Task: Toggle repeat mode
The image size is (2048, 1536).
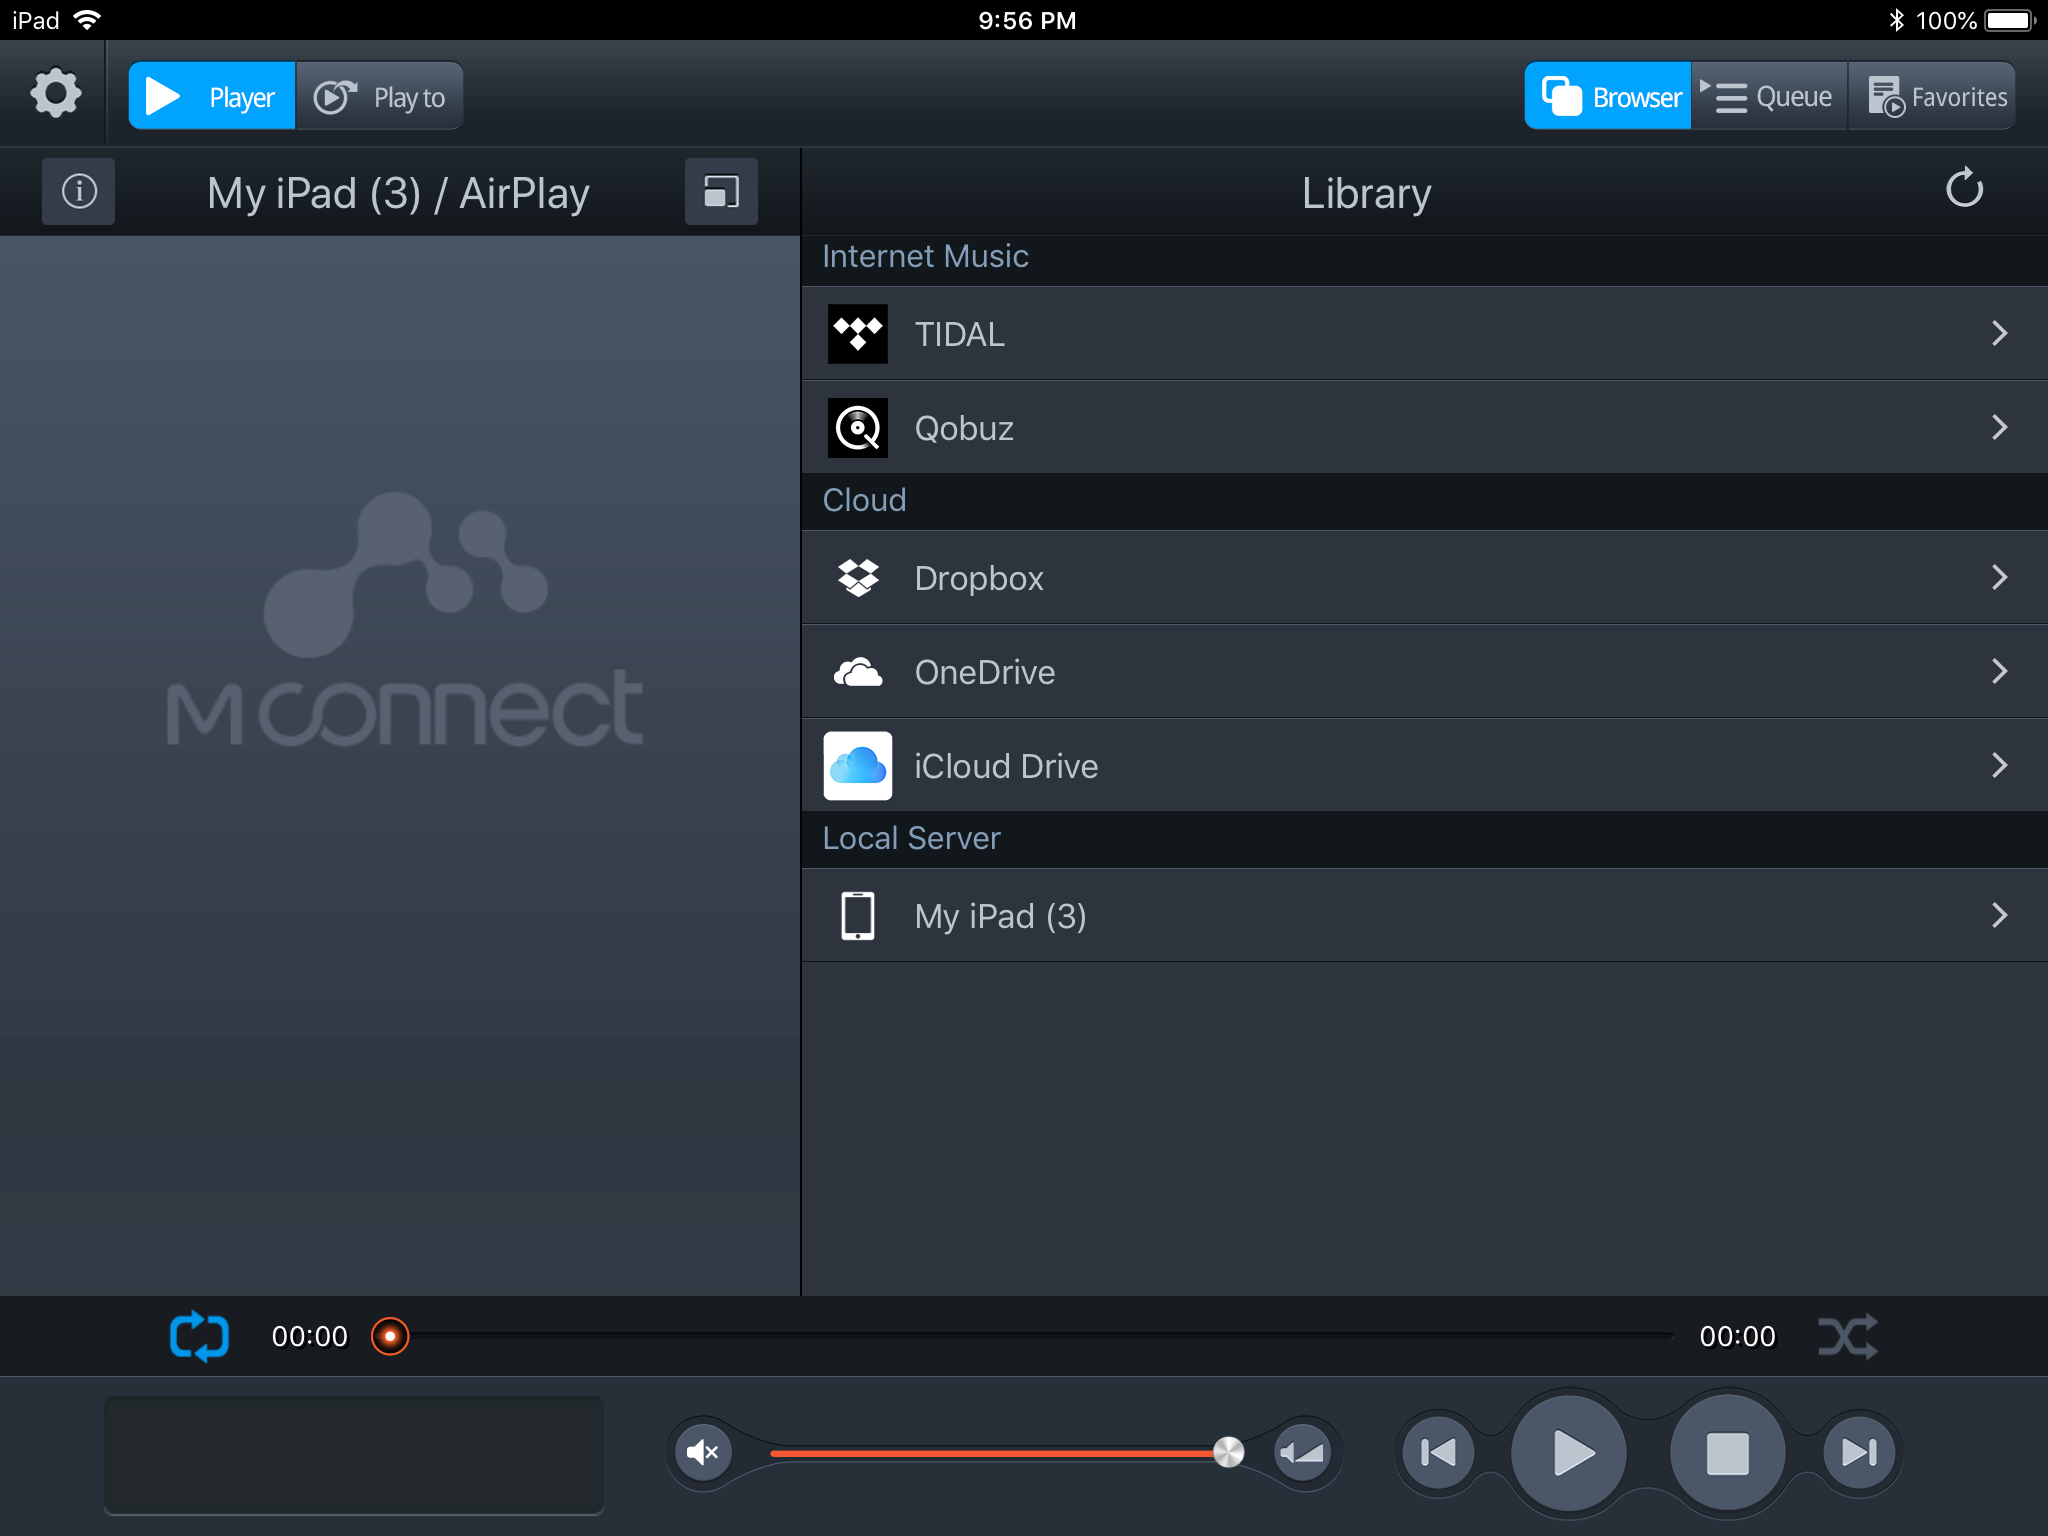Action: click(x=199, y=1336)
